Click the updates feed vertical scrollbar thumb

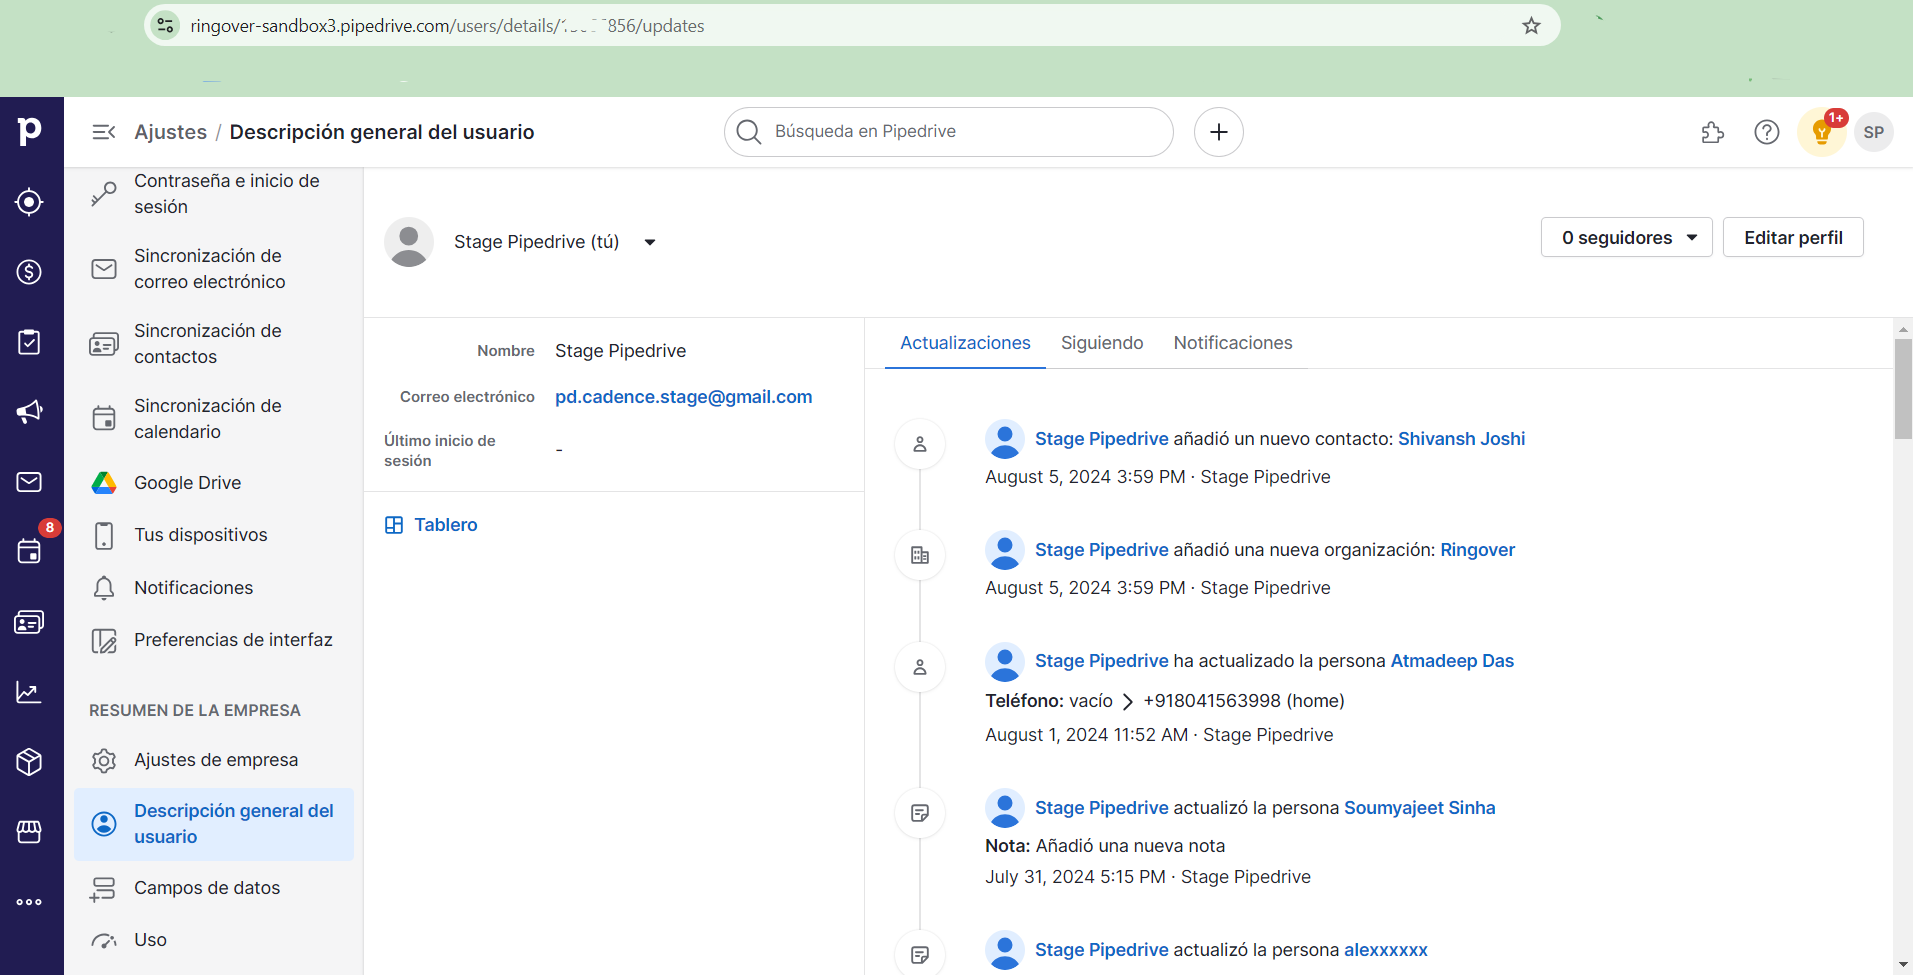pyautogui.click(x=1903, y=389)
